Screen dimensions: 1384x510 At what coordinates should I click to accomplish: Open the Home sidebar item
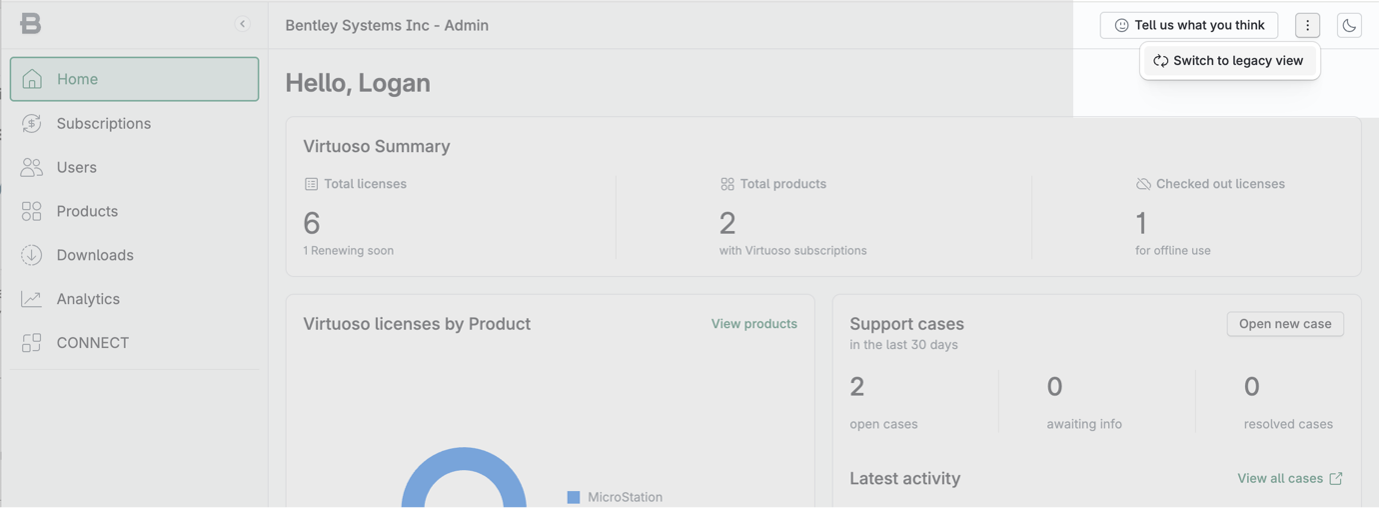[135, 79]
